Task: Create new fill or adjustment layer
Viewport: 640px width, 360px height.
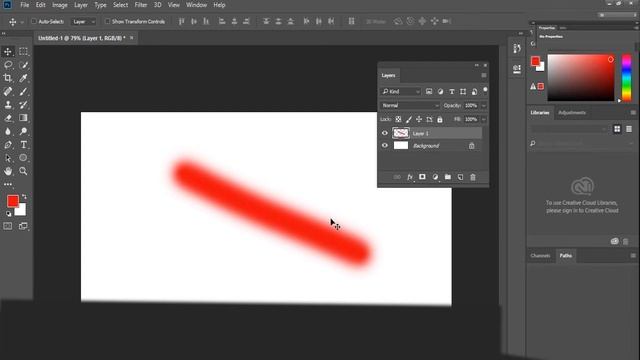Action: (435, 177)
